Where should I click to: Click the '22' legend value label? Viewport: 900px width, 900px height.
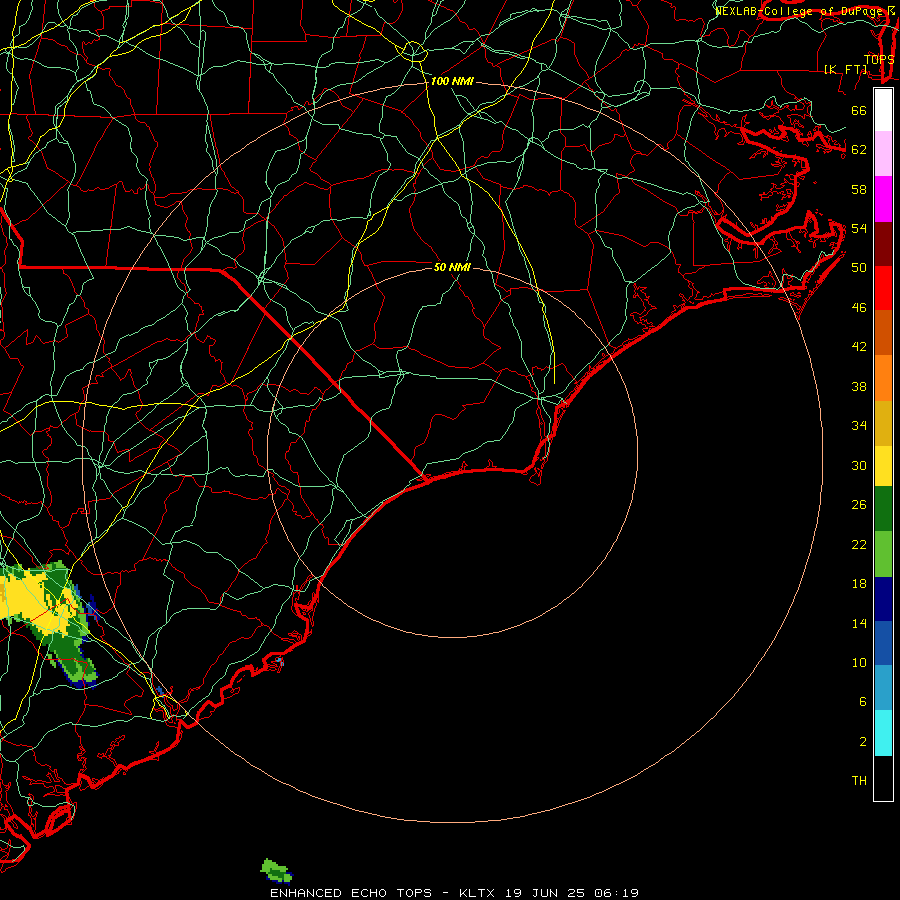859,545
